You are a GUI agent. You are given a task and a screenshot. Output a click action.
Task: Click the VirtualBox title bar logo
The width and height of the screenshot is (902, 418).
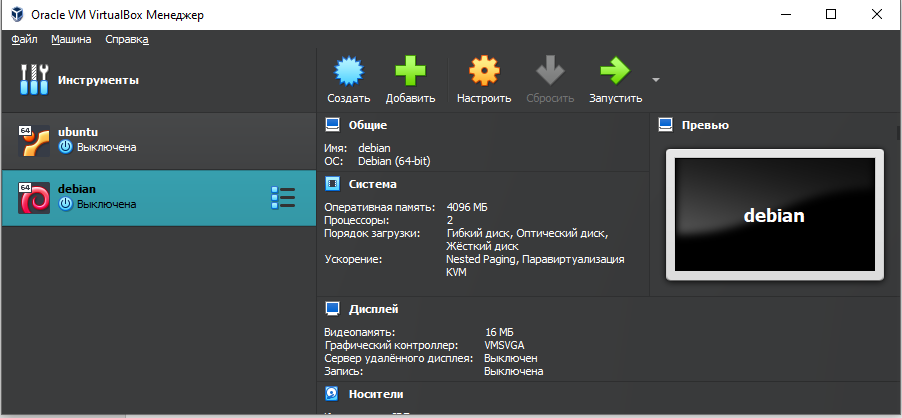[17, 14]
